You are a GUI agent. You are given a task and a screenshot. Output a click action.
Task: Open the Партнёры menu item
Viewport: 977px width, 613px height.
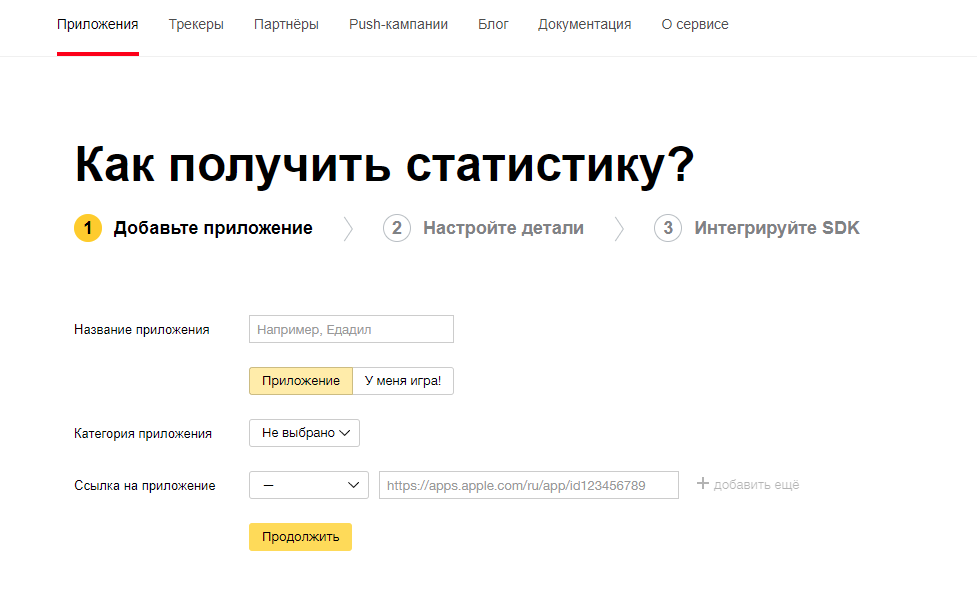click(x=286, y=24)
